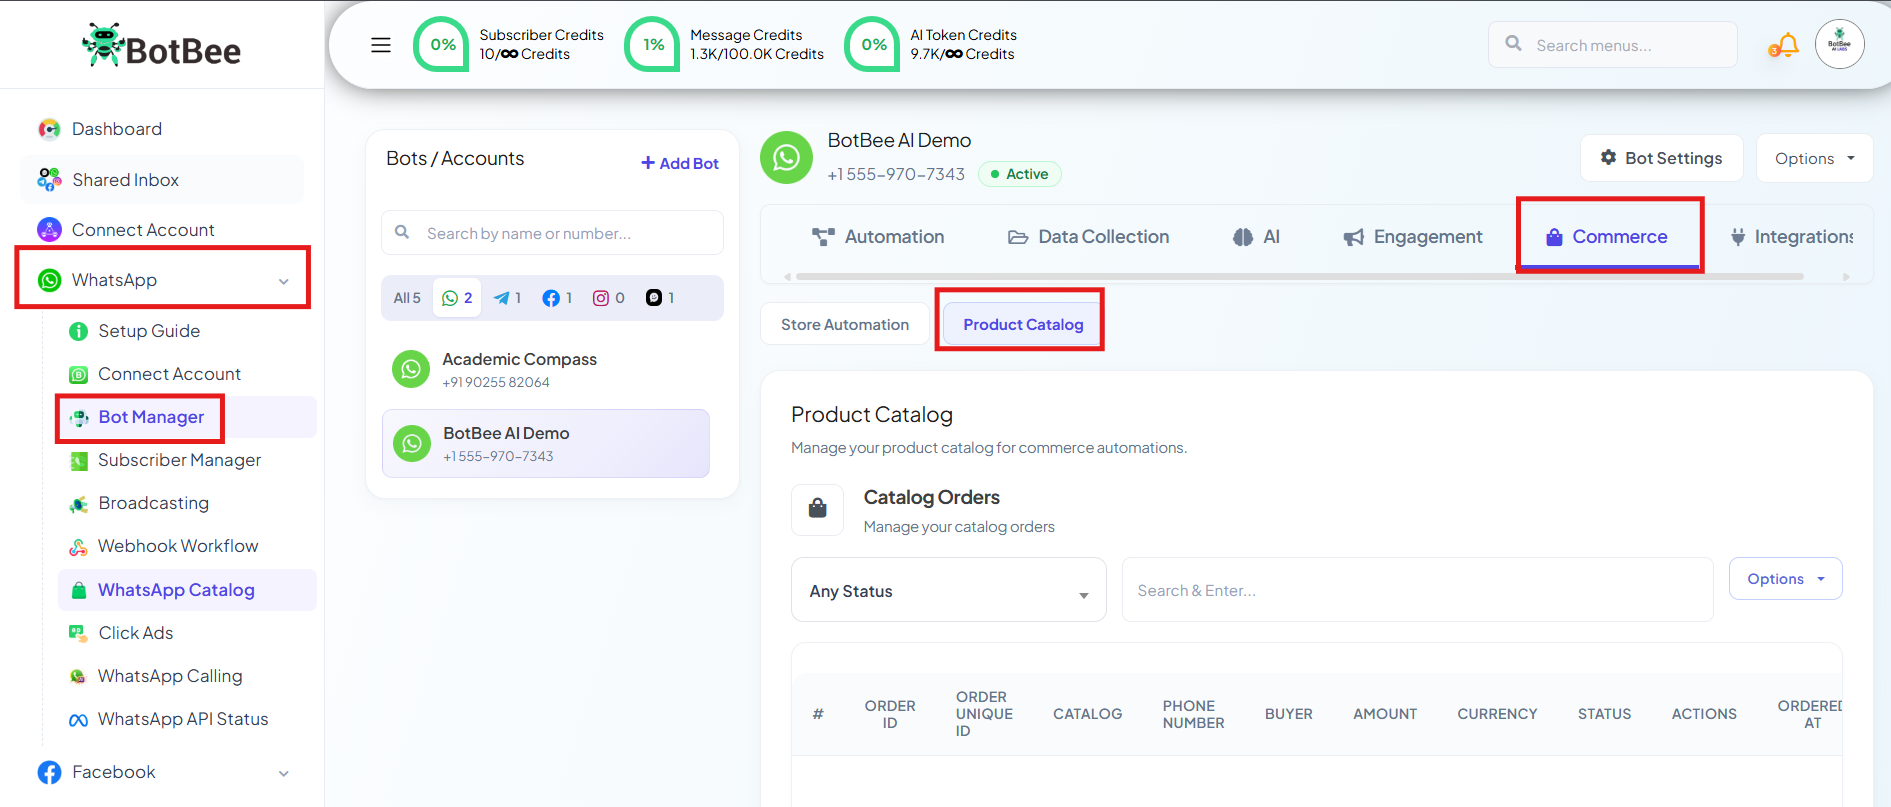Viewport: 1891px width, 807px height.
Task: Click the WhatsApp icon beside BotBee AI Demo header
Action: point(786,157)
